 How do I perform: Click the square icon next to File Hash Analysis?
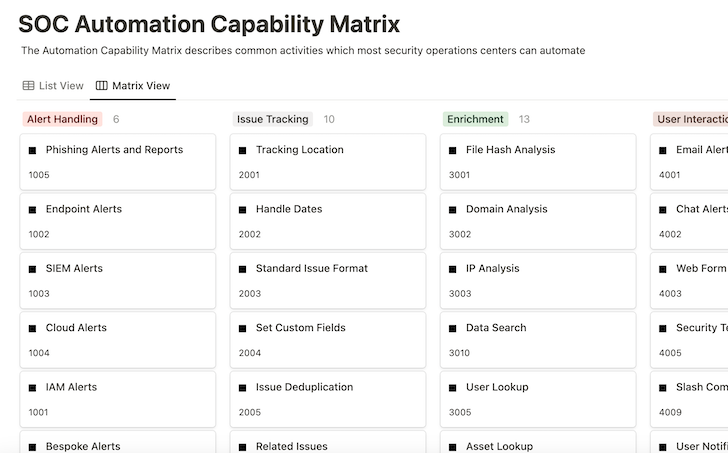point(453,151)
